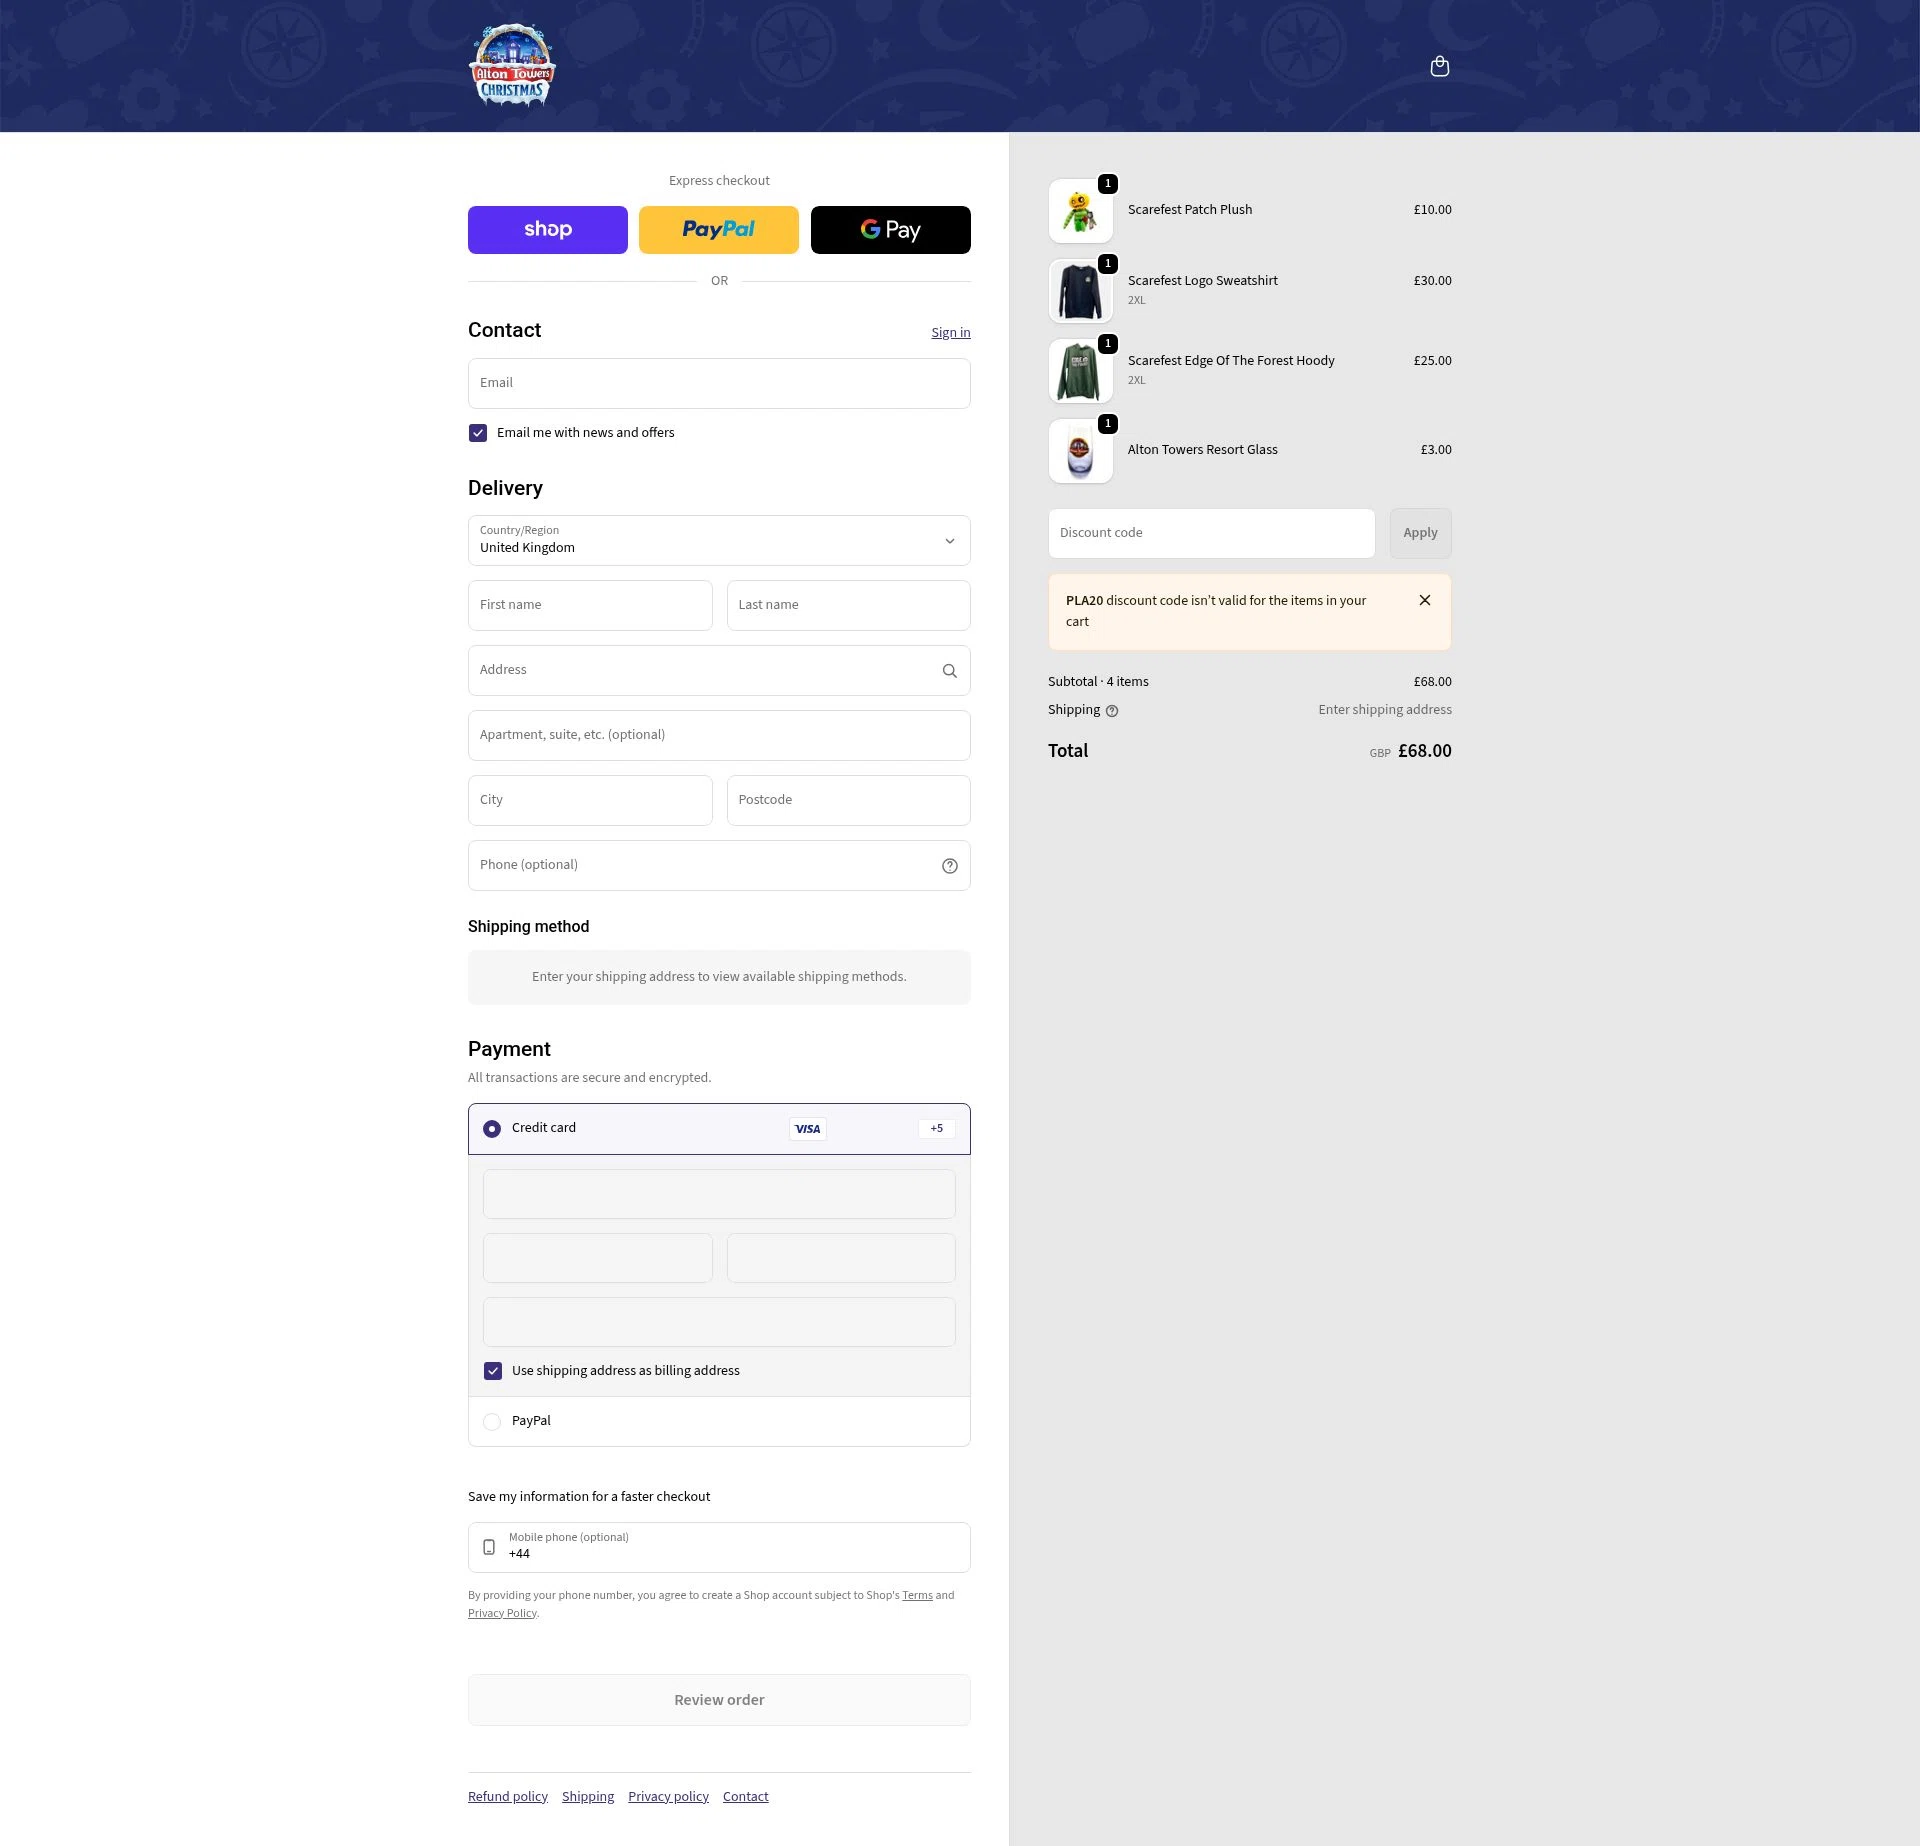This screenshot has height=1846, width=1920.
Task: Select PayPal as the payment method
Action: tap(491, 1421)
